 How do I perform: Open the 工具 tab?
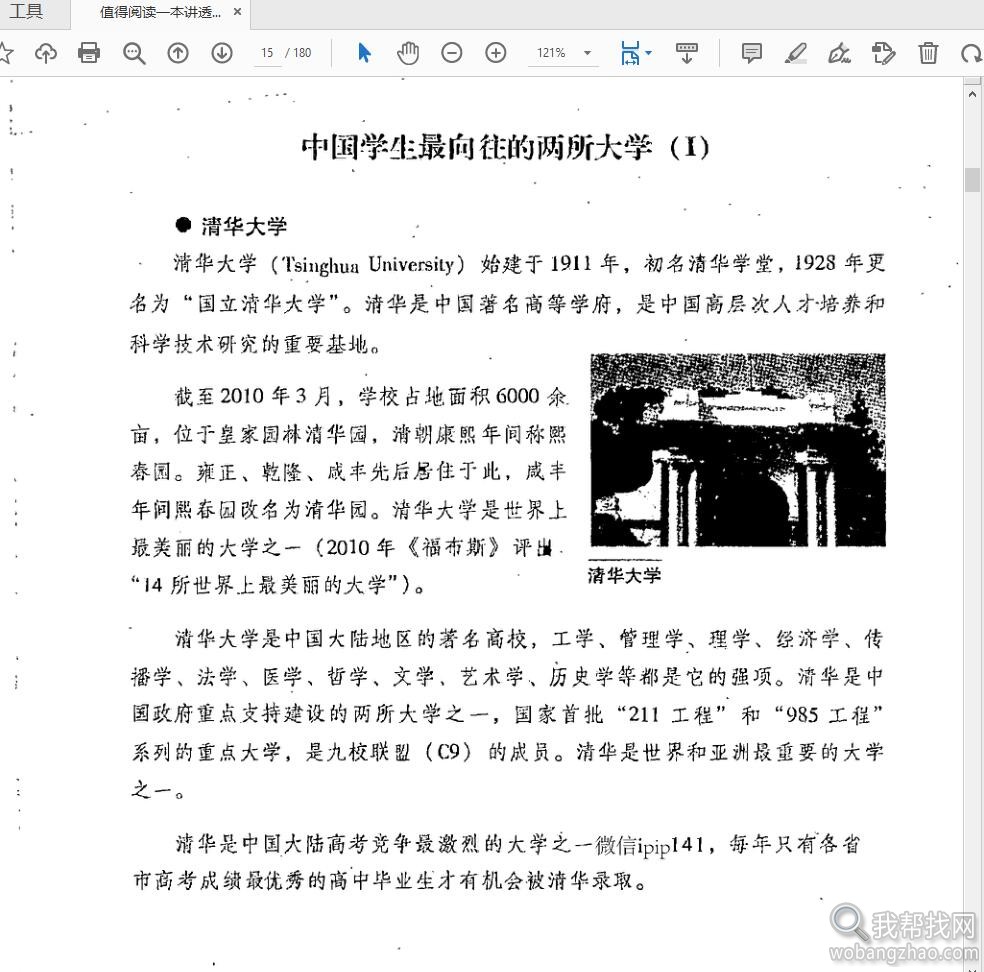tap(26, 12)
